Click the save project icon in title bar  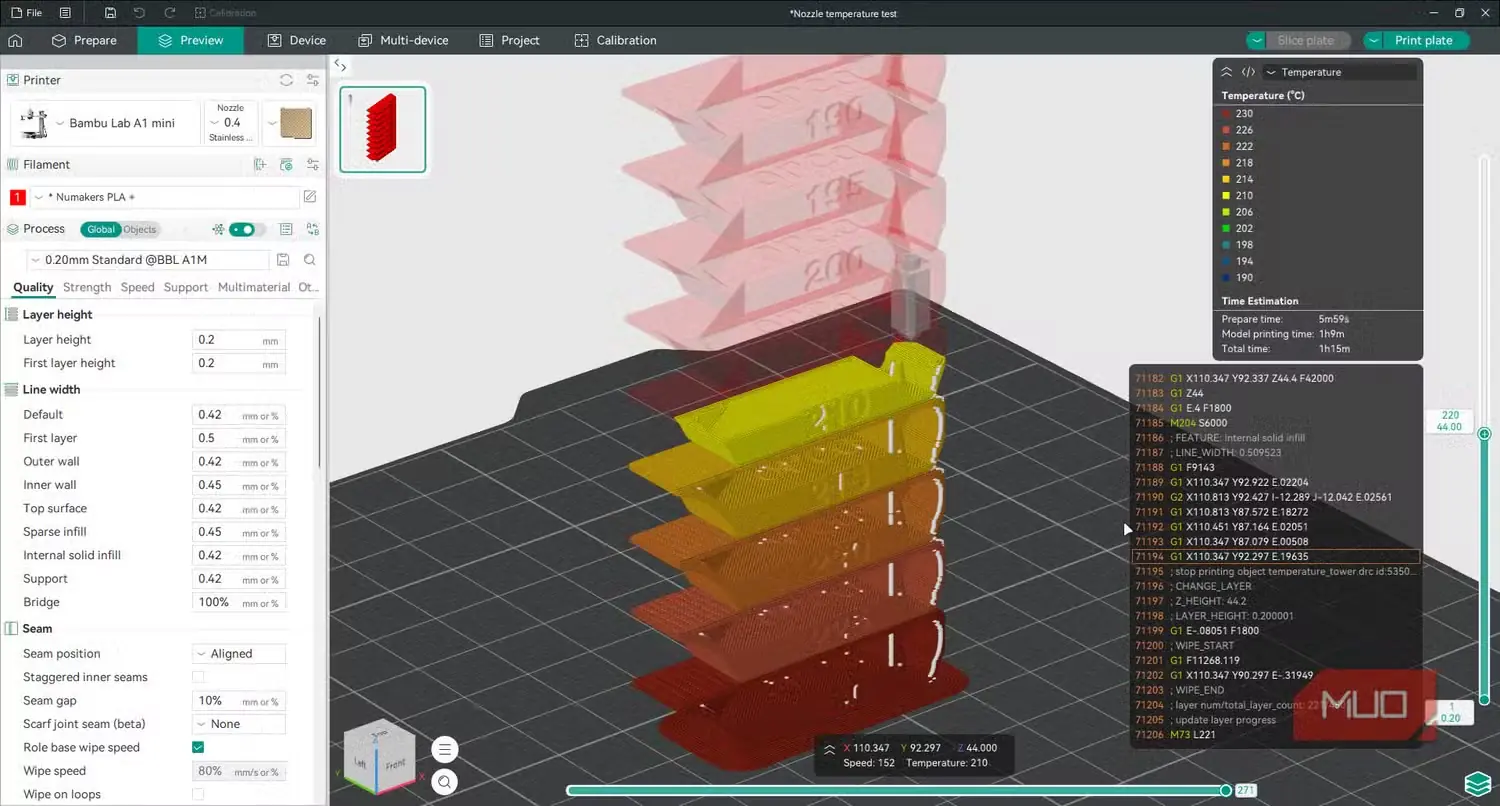[x=110, y=13]
